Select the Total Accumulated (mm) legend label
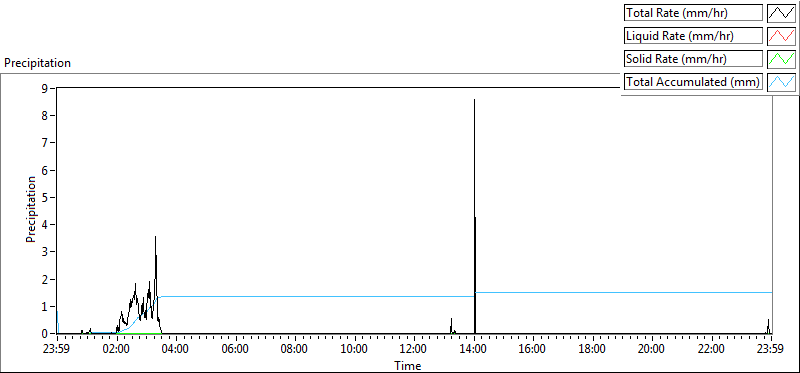This screenshot has width=800, height=373. pyautogui.click(x=693, y=82)
